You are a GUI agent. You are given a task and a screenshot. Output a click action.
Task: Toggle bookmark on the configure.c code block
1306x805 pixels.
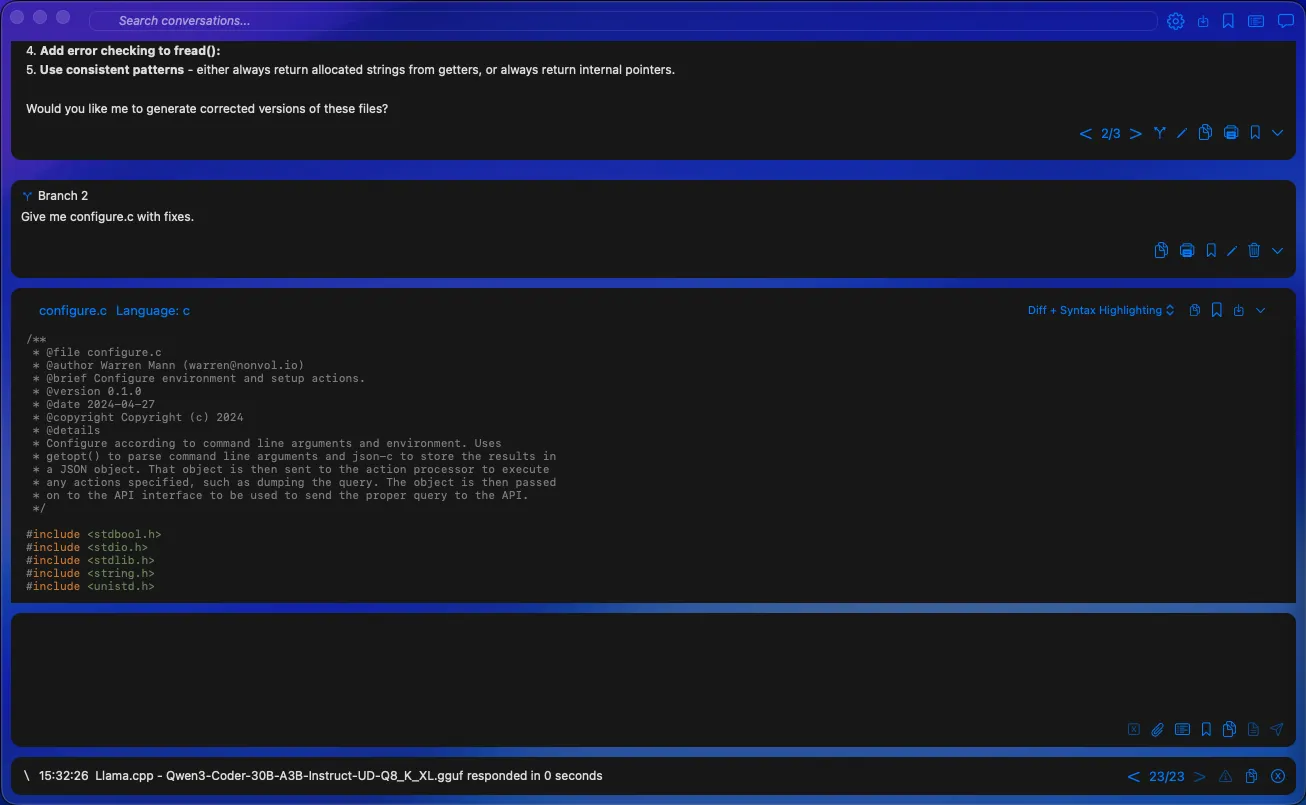tap(1216, 311)
